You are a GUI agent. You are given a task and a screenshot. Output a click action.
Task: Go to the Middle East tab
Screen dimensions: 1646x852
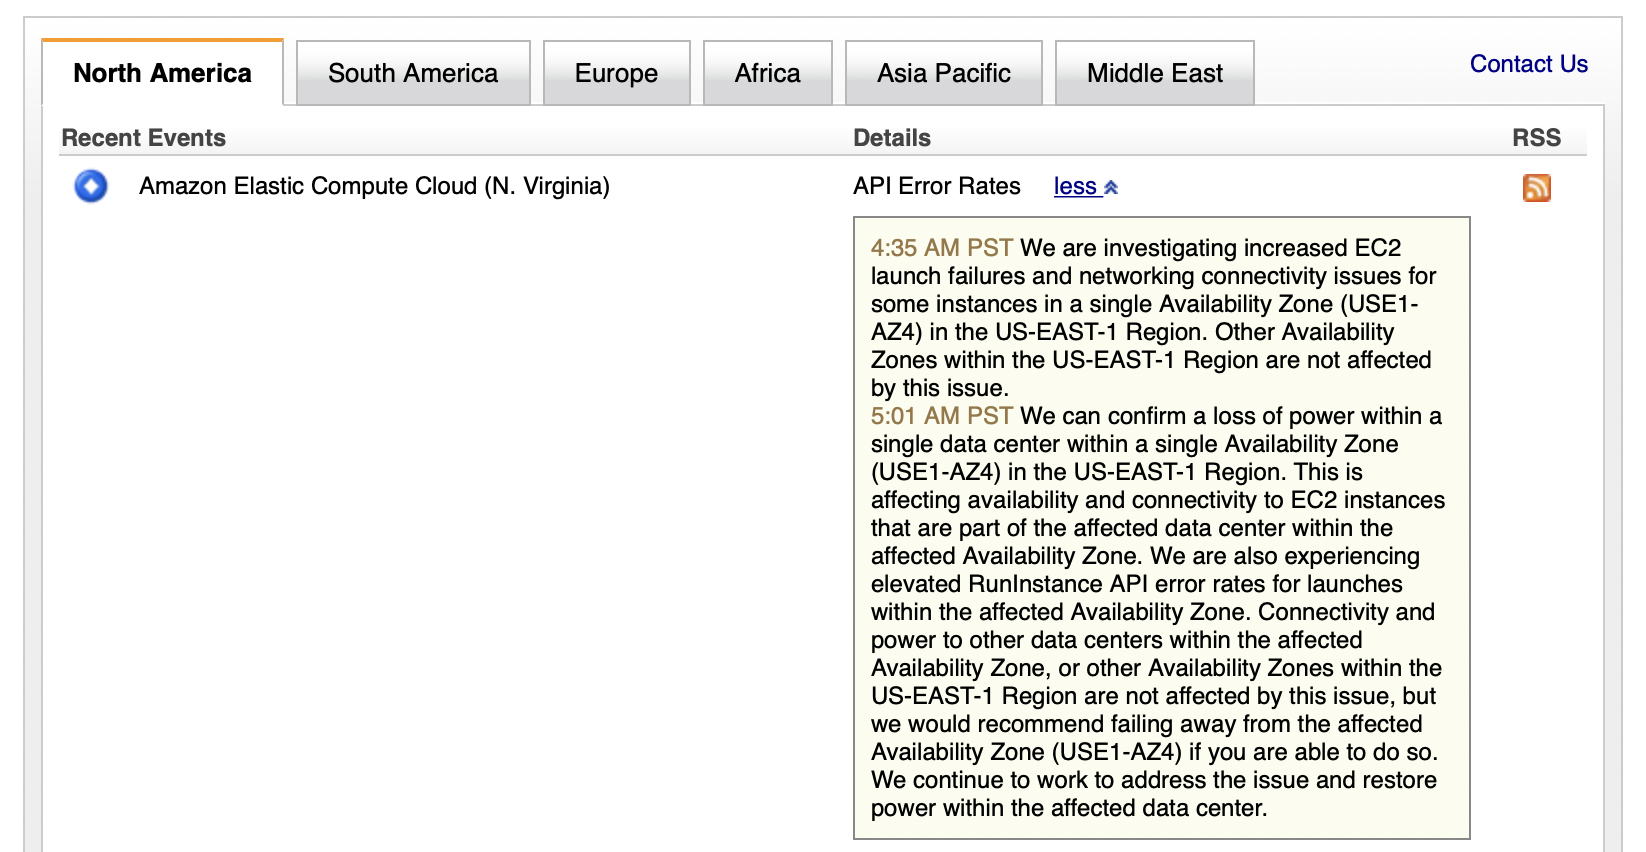(x=1154, y=73)
